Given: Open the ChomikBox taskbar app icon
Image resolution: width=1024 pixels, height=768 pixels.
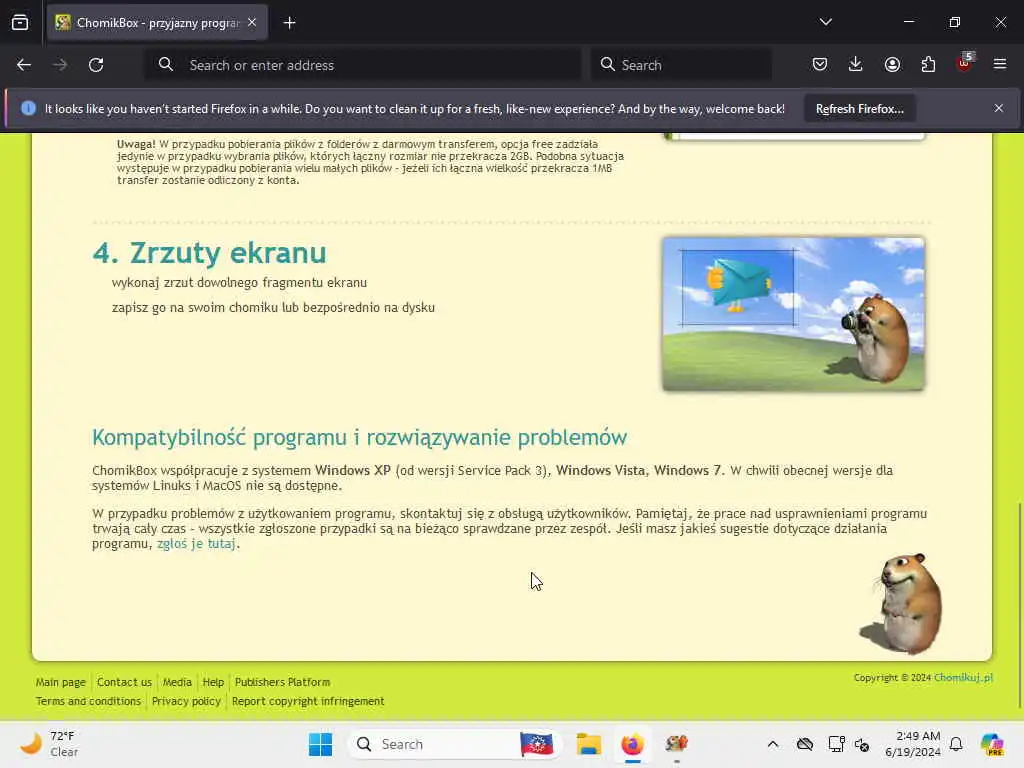Looking at the screenshot, I should 676,744.
